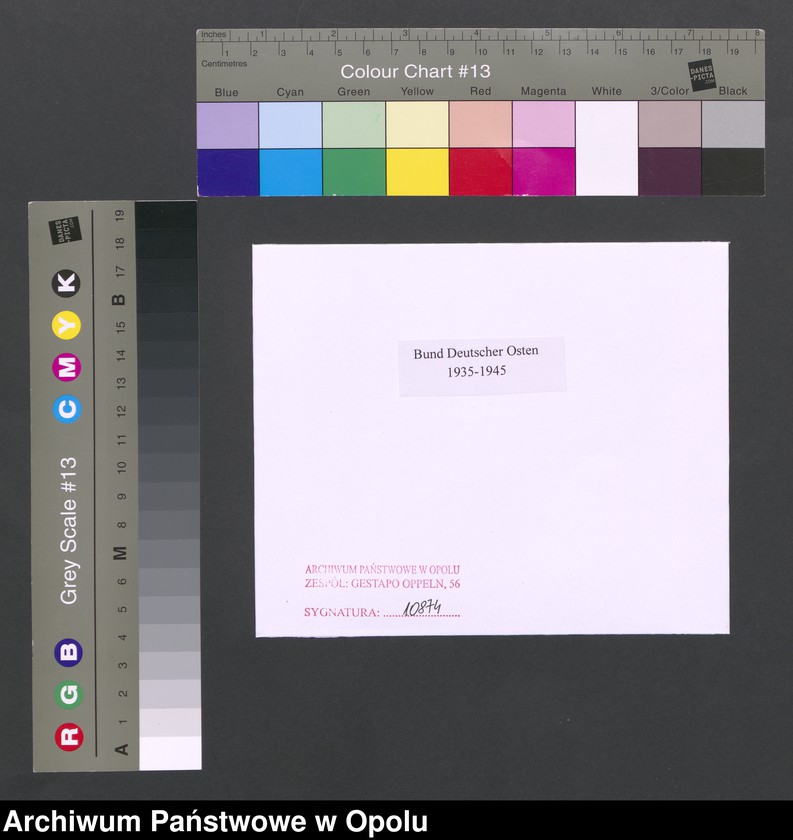This screenshot has height=840, width=793.
Task: Click the Colour Chart #13 title
Action: click(x=415, y=72)
